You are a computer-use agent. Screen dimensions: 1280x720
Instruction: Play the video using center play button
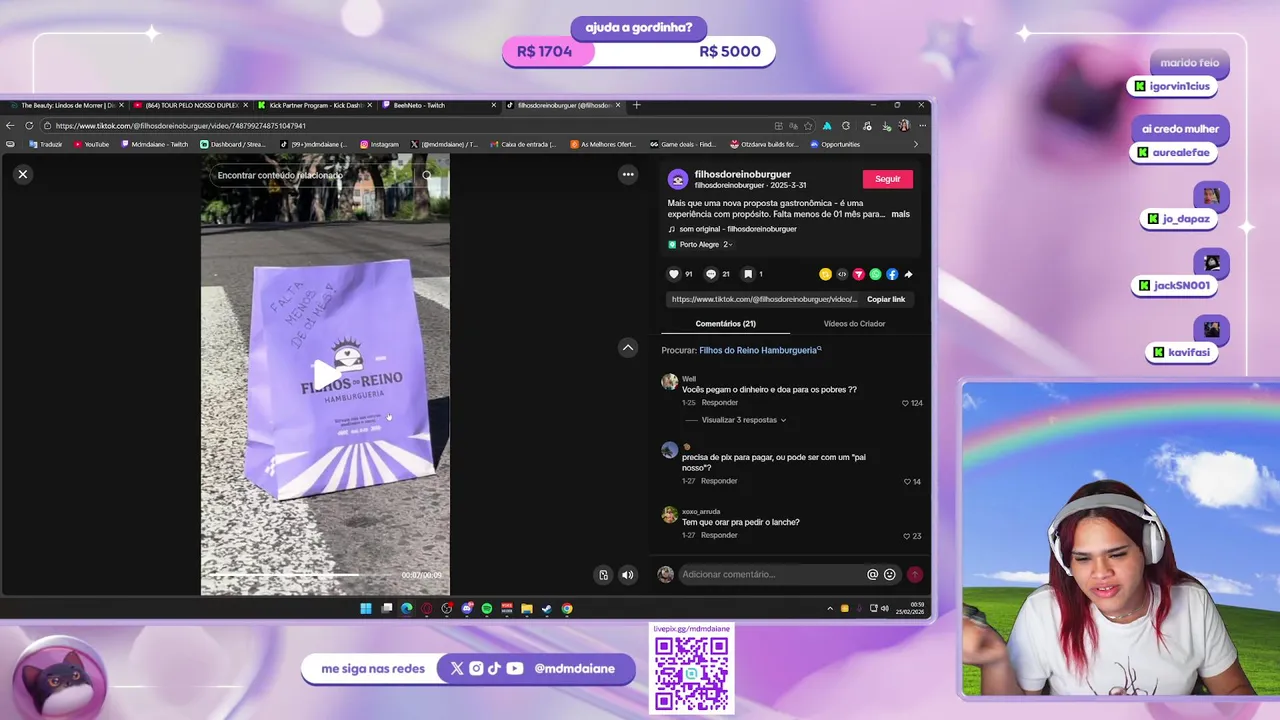coord(326,373)
